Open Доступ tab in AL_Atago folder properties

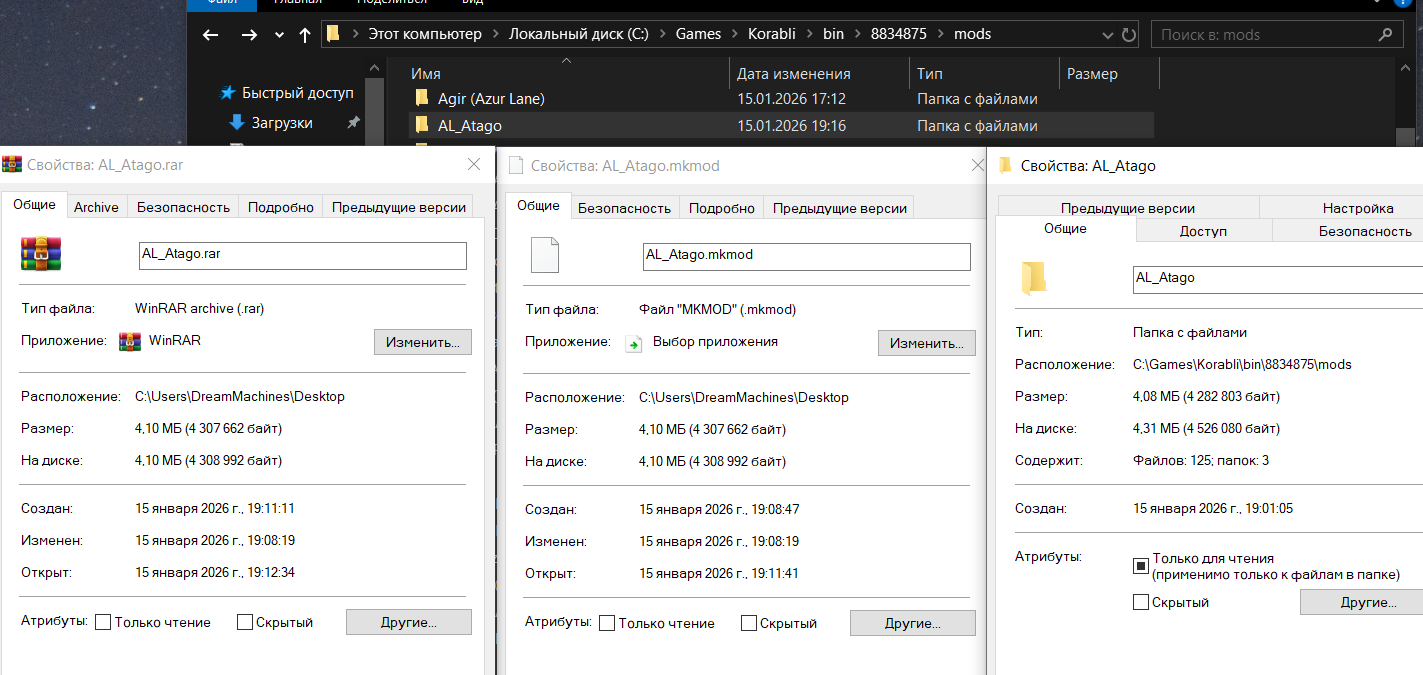[1203, 231]
